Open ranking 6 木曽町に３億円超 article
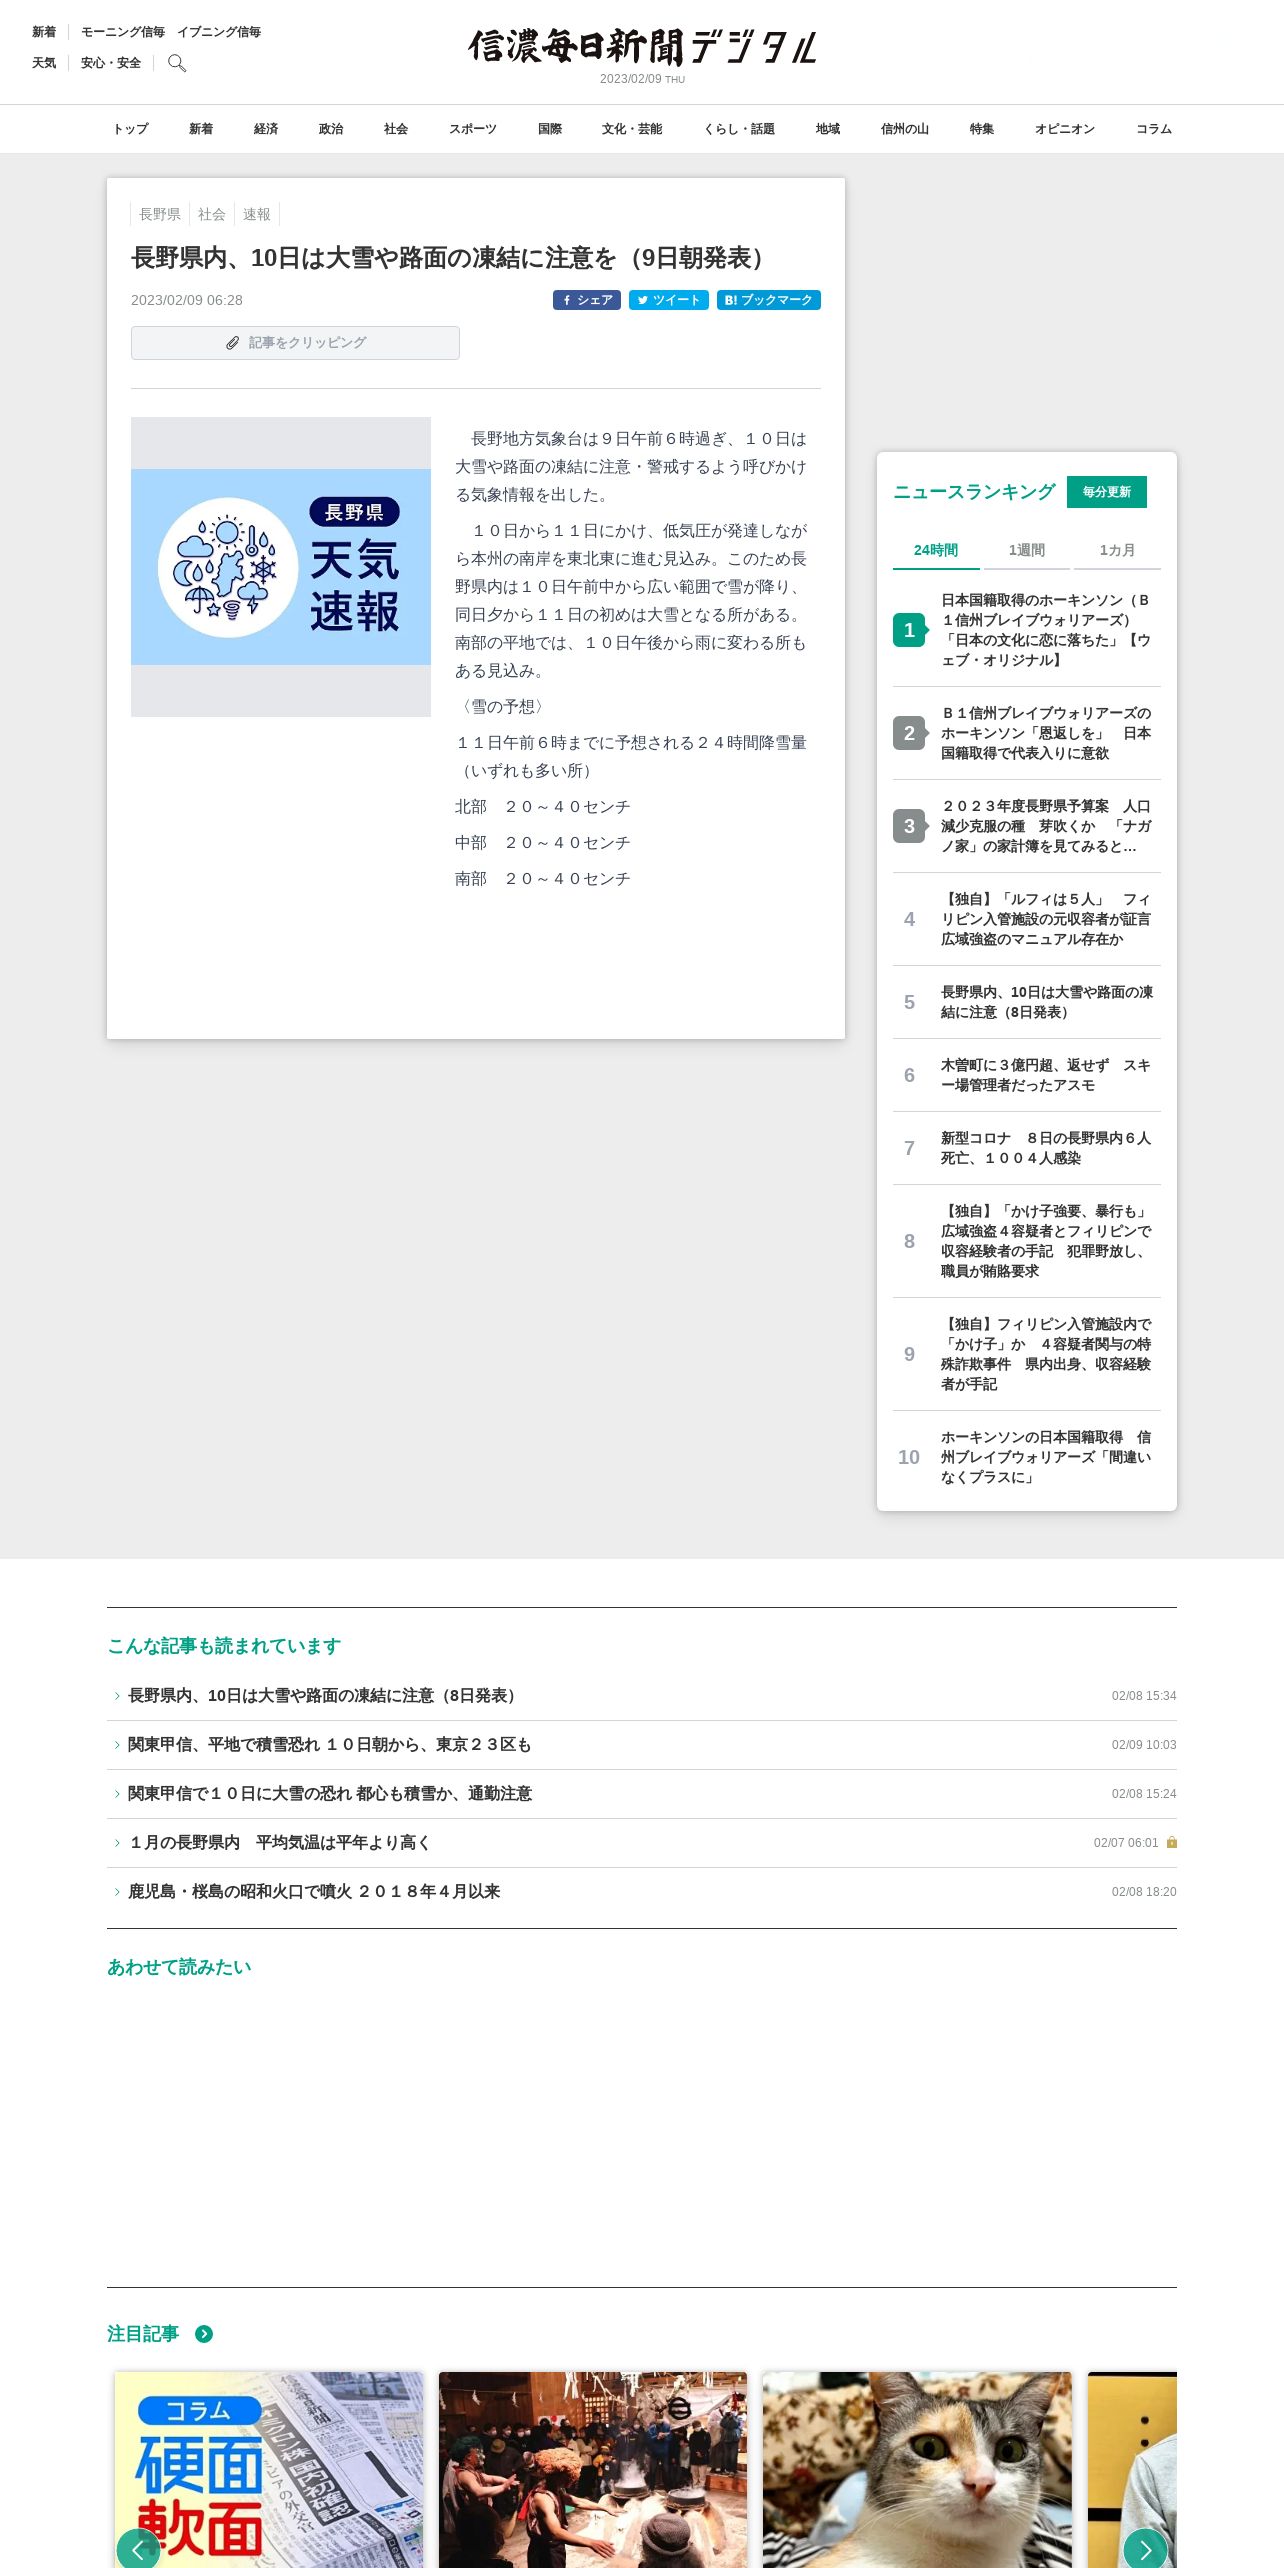The width and height of the screenshot is (1284, 2568). coord(1027,1075)
